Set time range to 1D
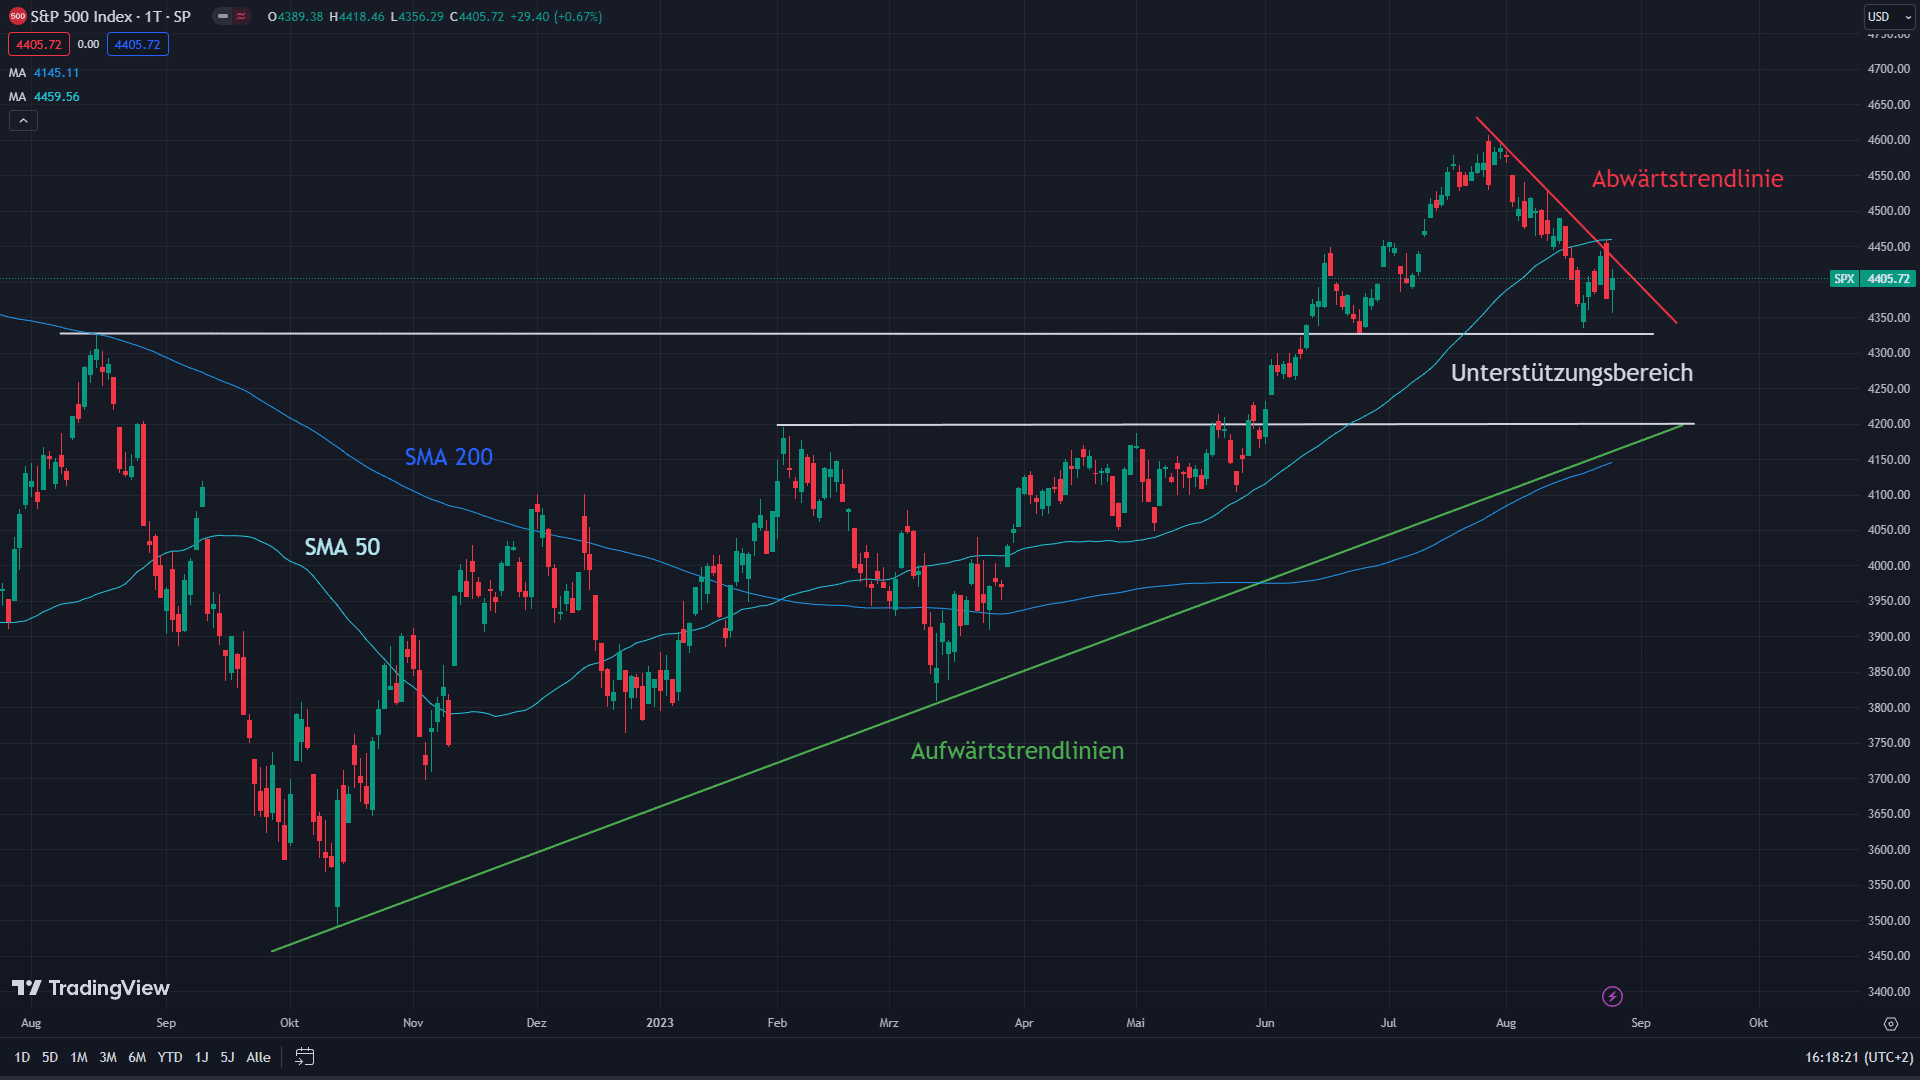 pyautogui.click(x=22, y=1057)
